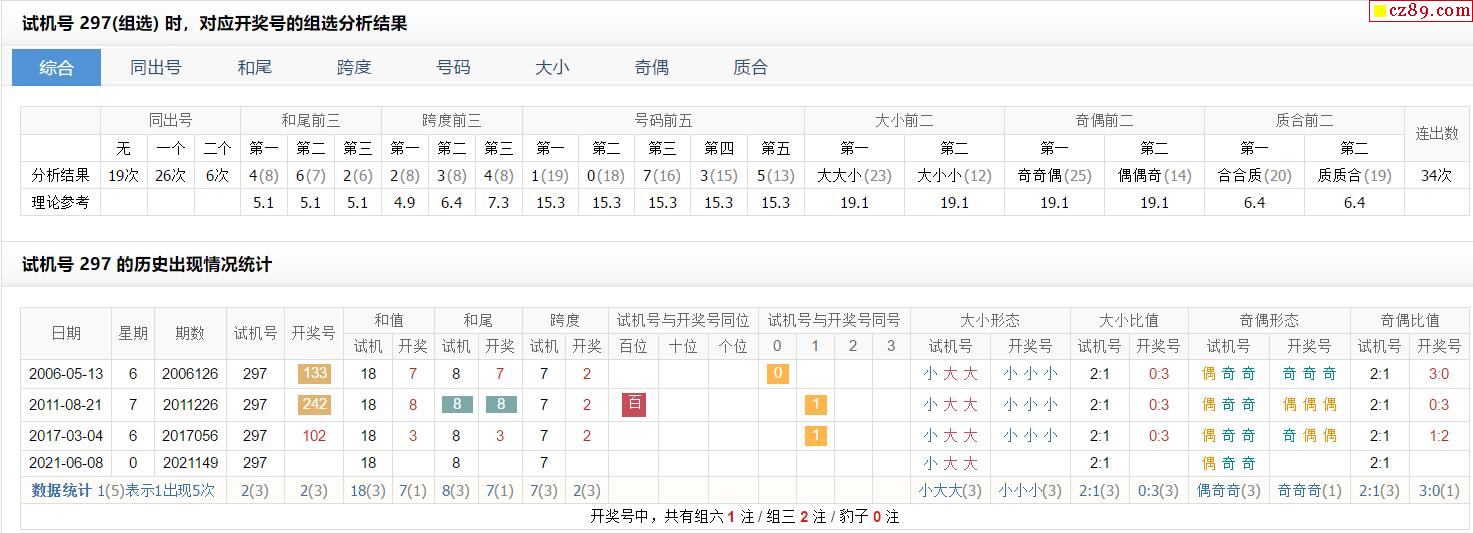Viewport: 1473px width, 533px height.
Task: Click 26次 under 一个 column
Action: pos(170,175)
